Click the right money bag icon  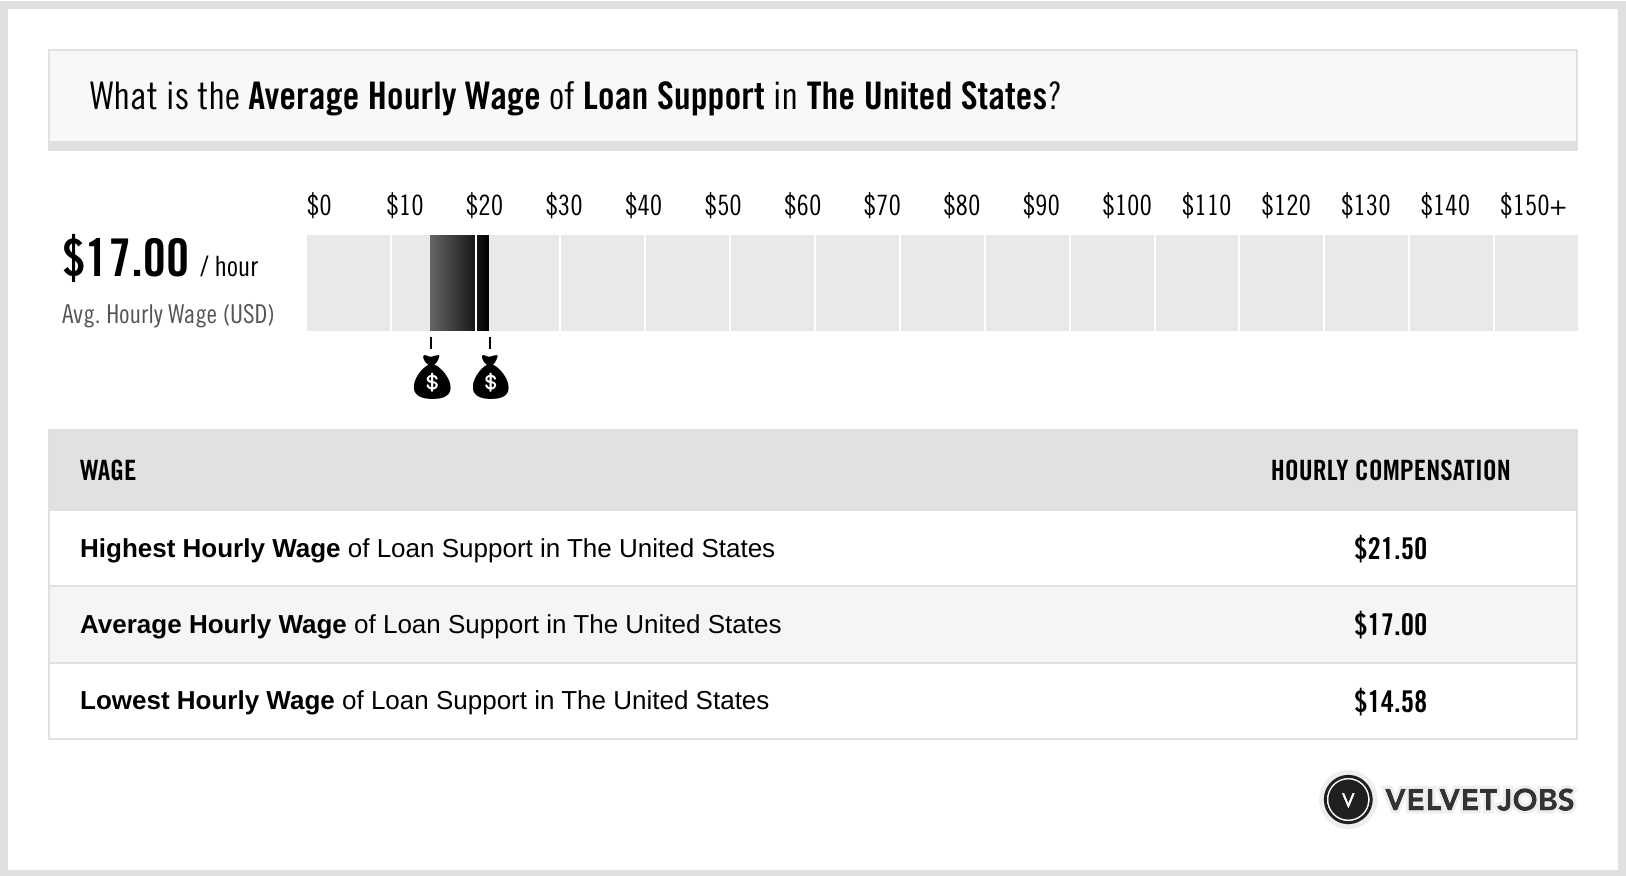click(x=490, y=379)
